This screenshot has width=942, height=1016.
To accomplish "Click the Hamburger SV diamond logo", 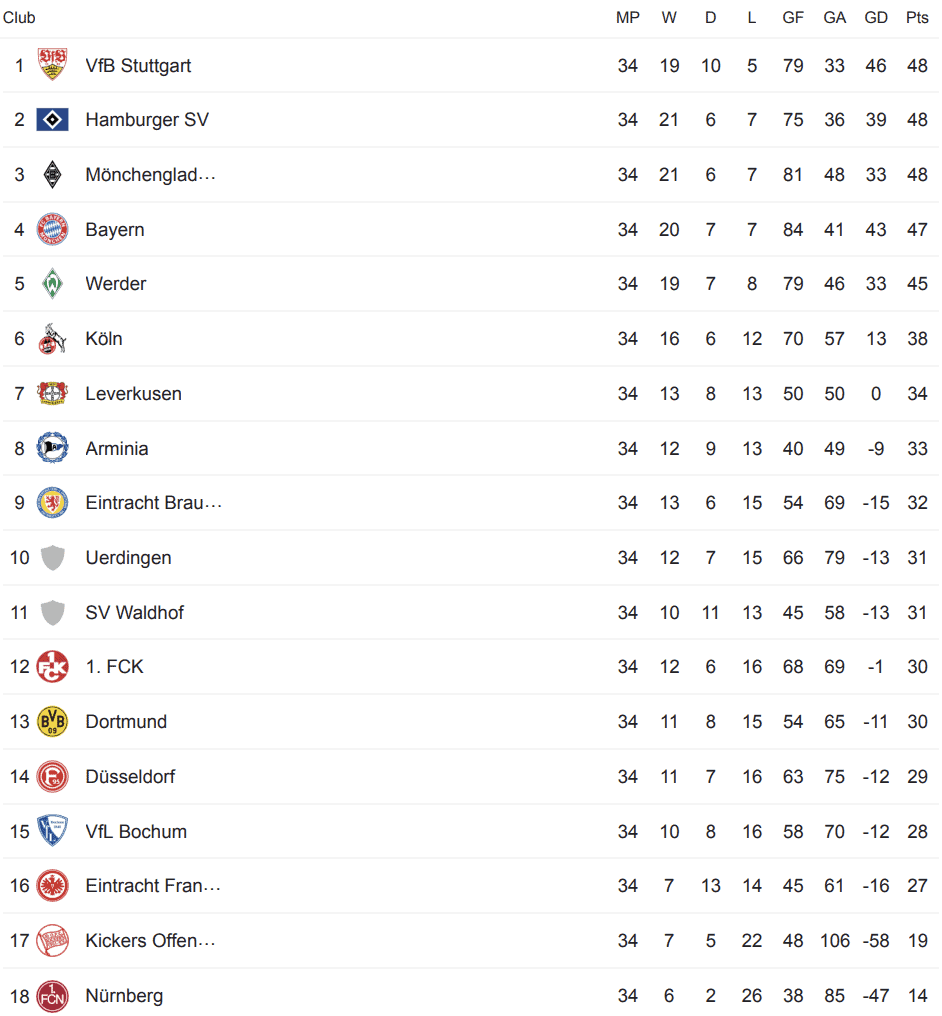I will [52, 120].
